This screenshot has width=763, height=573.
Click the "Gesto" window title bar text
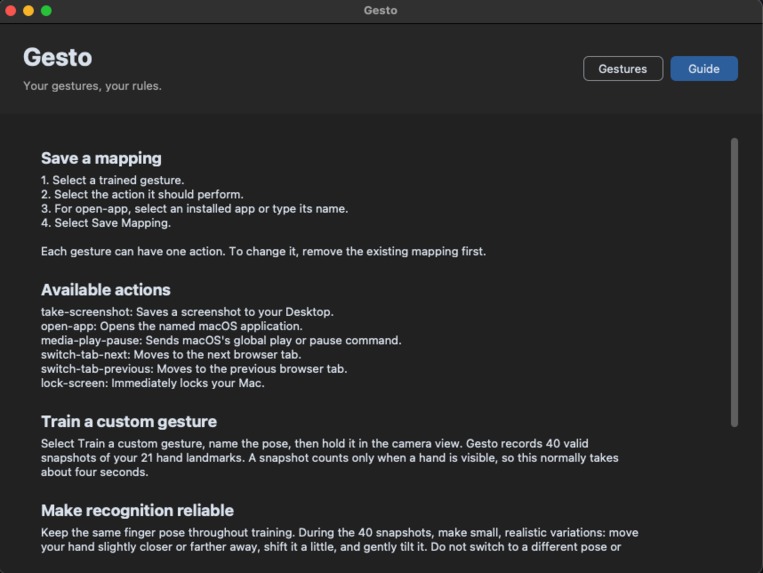(x=381, y=10)
